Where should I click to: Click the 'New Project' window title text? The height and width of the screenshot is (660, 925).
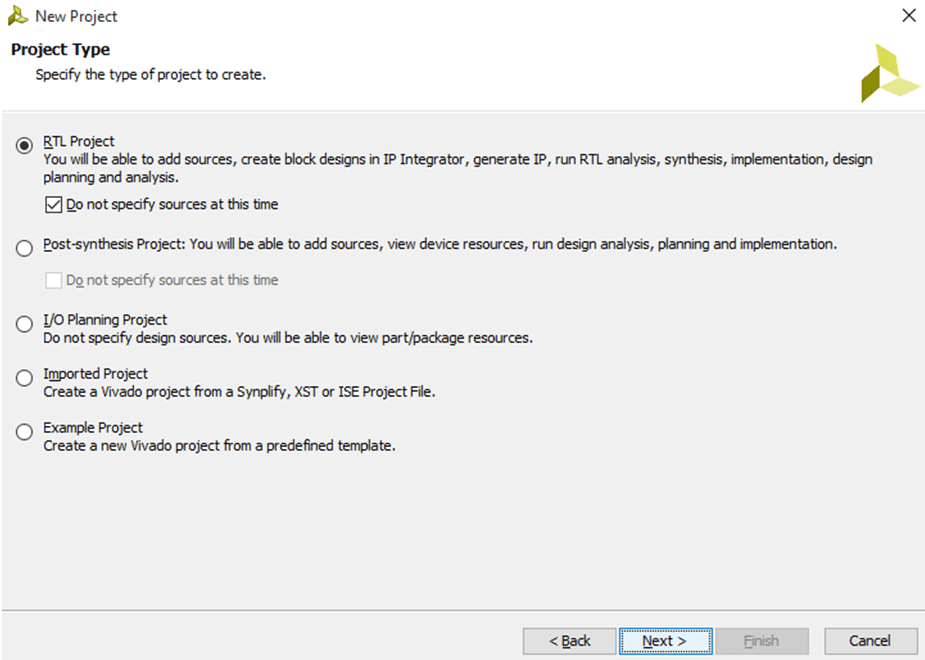pyautogui.click(x=76, y=17)
